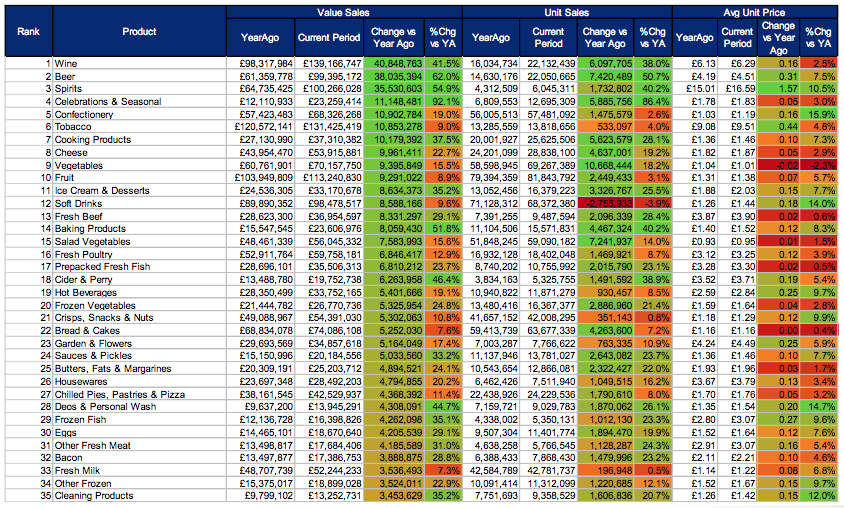Click Cheese value change 9,961,411

pyautogui.click(x=394, y=153)
